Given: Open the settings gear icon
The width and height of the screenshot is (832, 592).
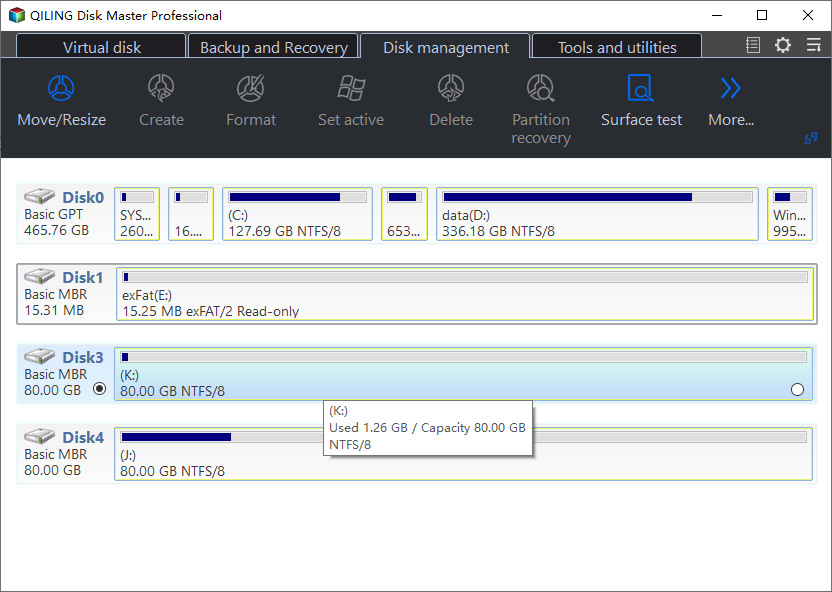Looking at the screenshot, I should tap(783, 45).
